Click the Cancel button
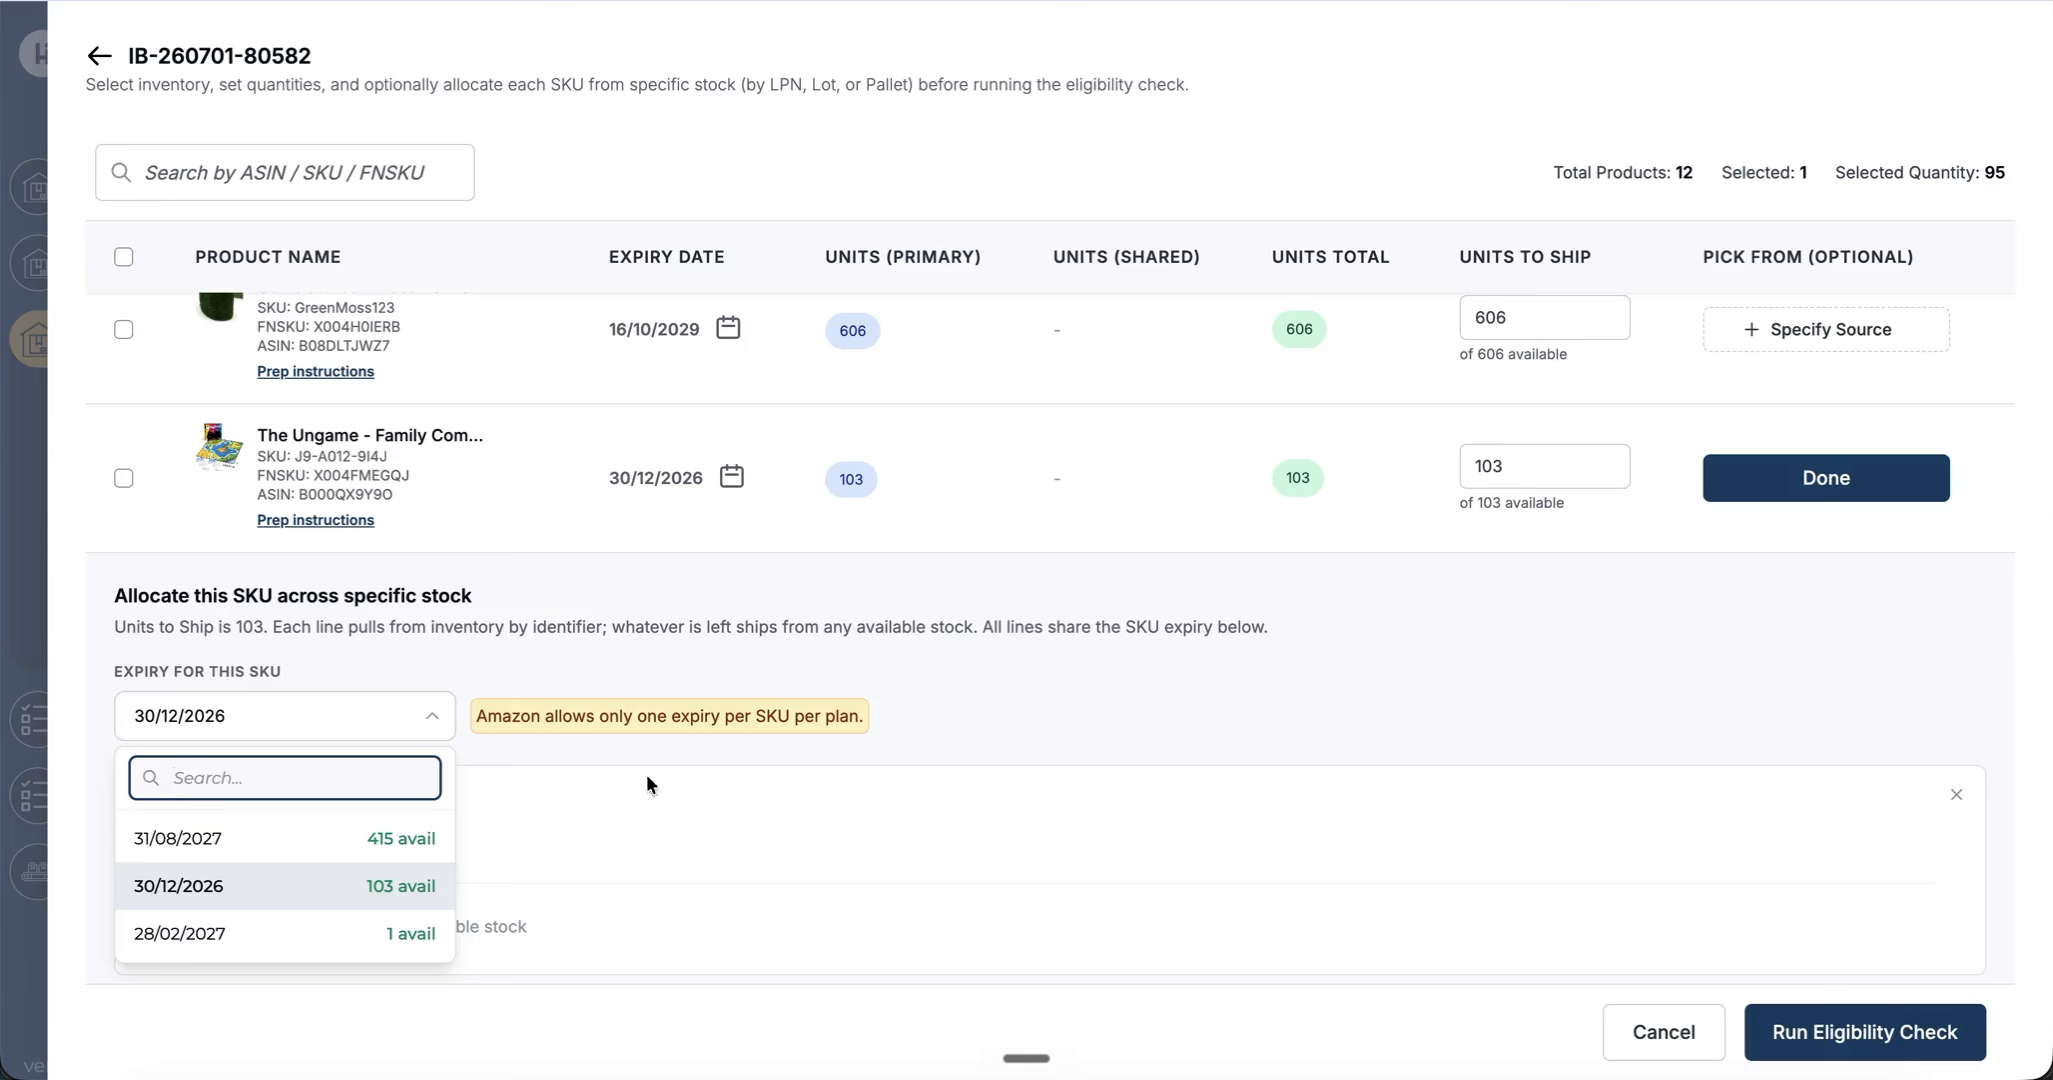The width and height of the screenshot is (2053, 1080). coord(1664,1032)
